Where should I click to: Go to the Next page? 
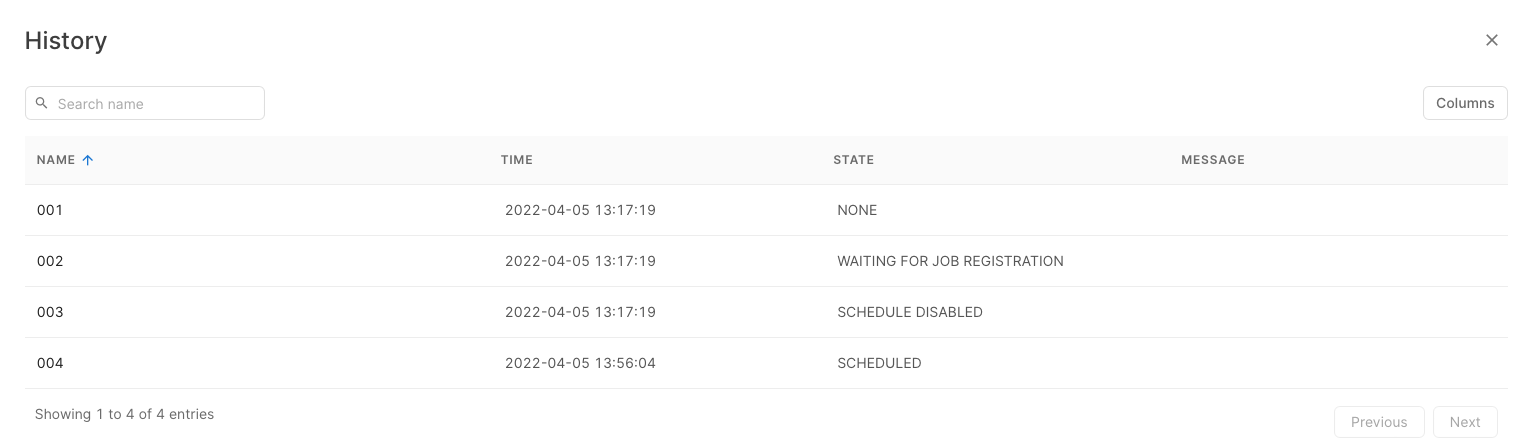click(x=1464, y=422)
